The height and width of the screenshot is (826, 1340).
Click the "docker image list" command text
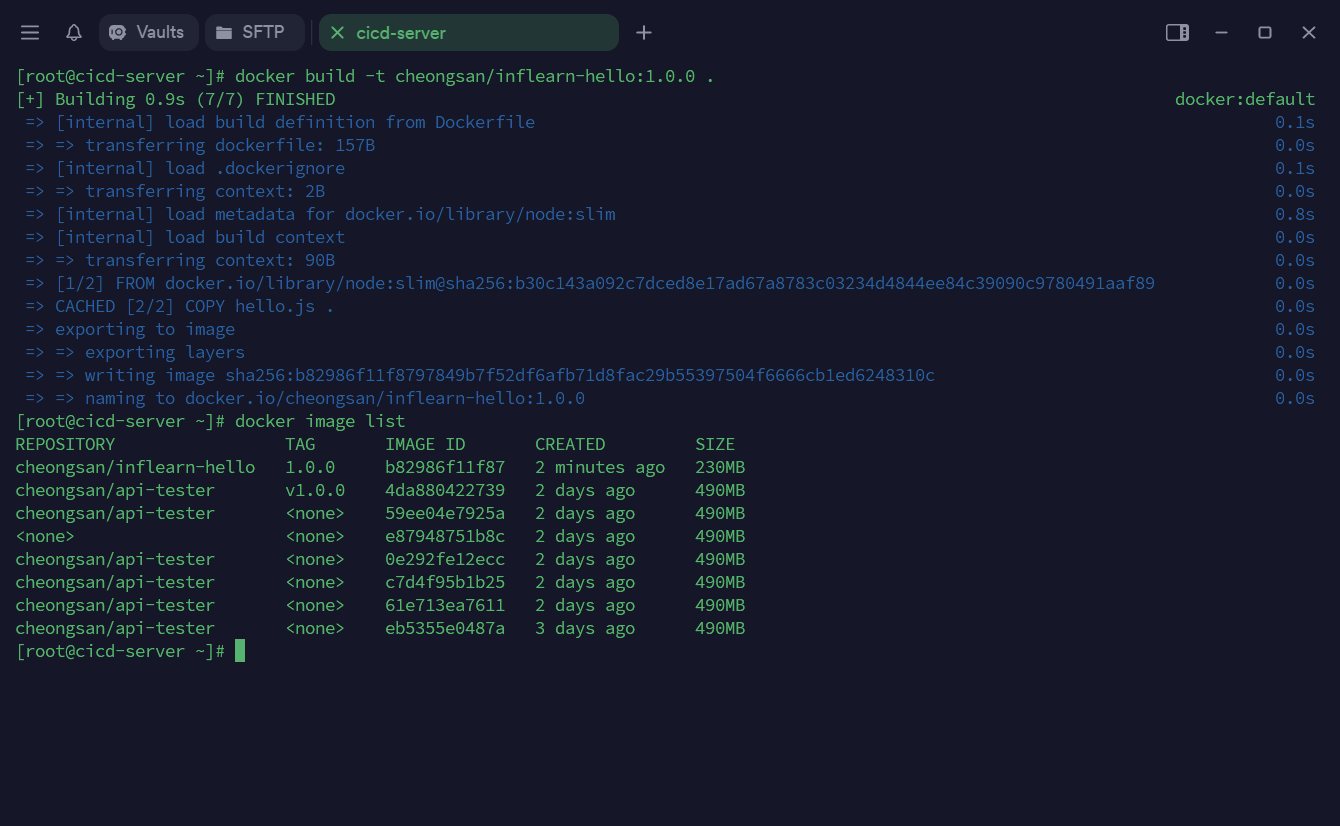tap(320, 421)
